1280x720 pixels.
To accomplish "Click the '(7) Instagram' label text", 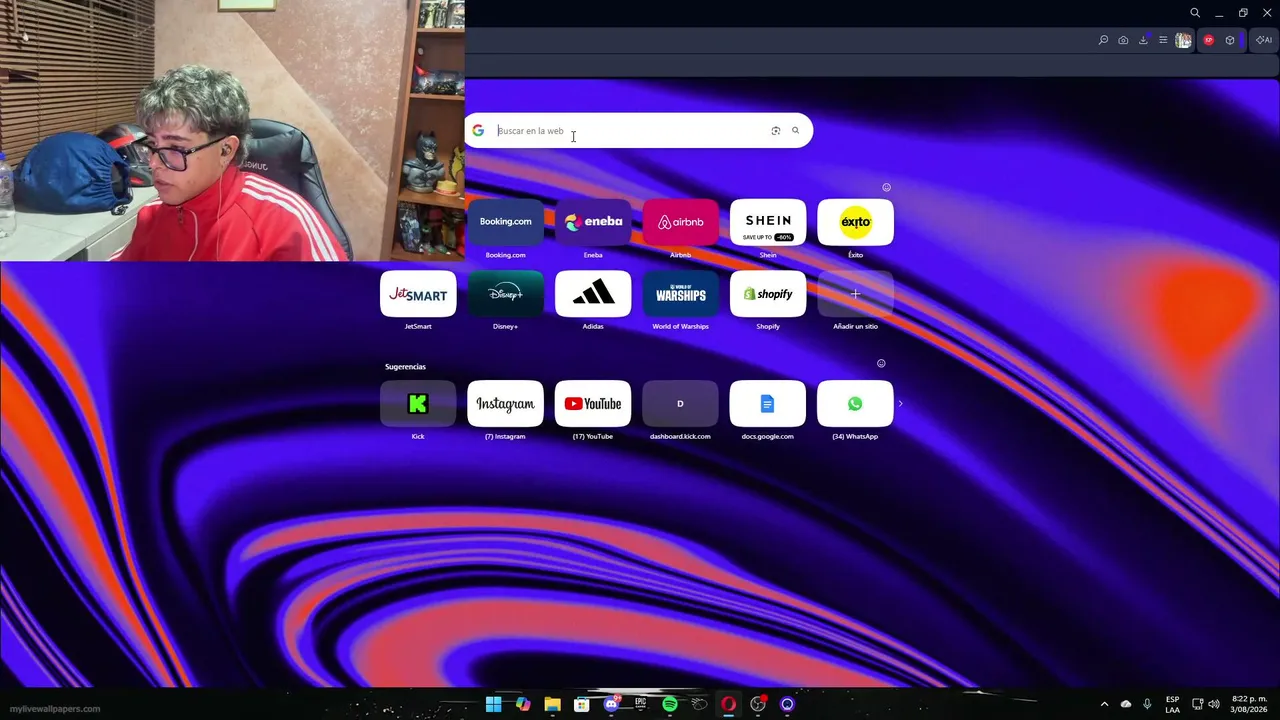I will coord(505,437).
